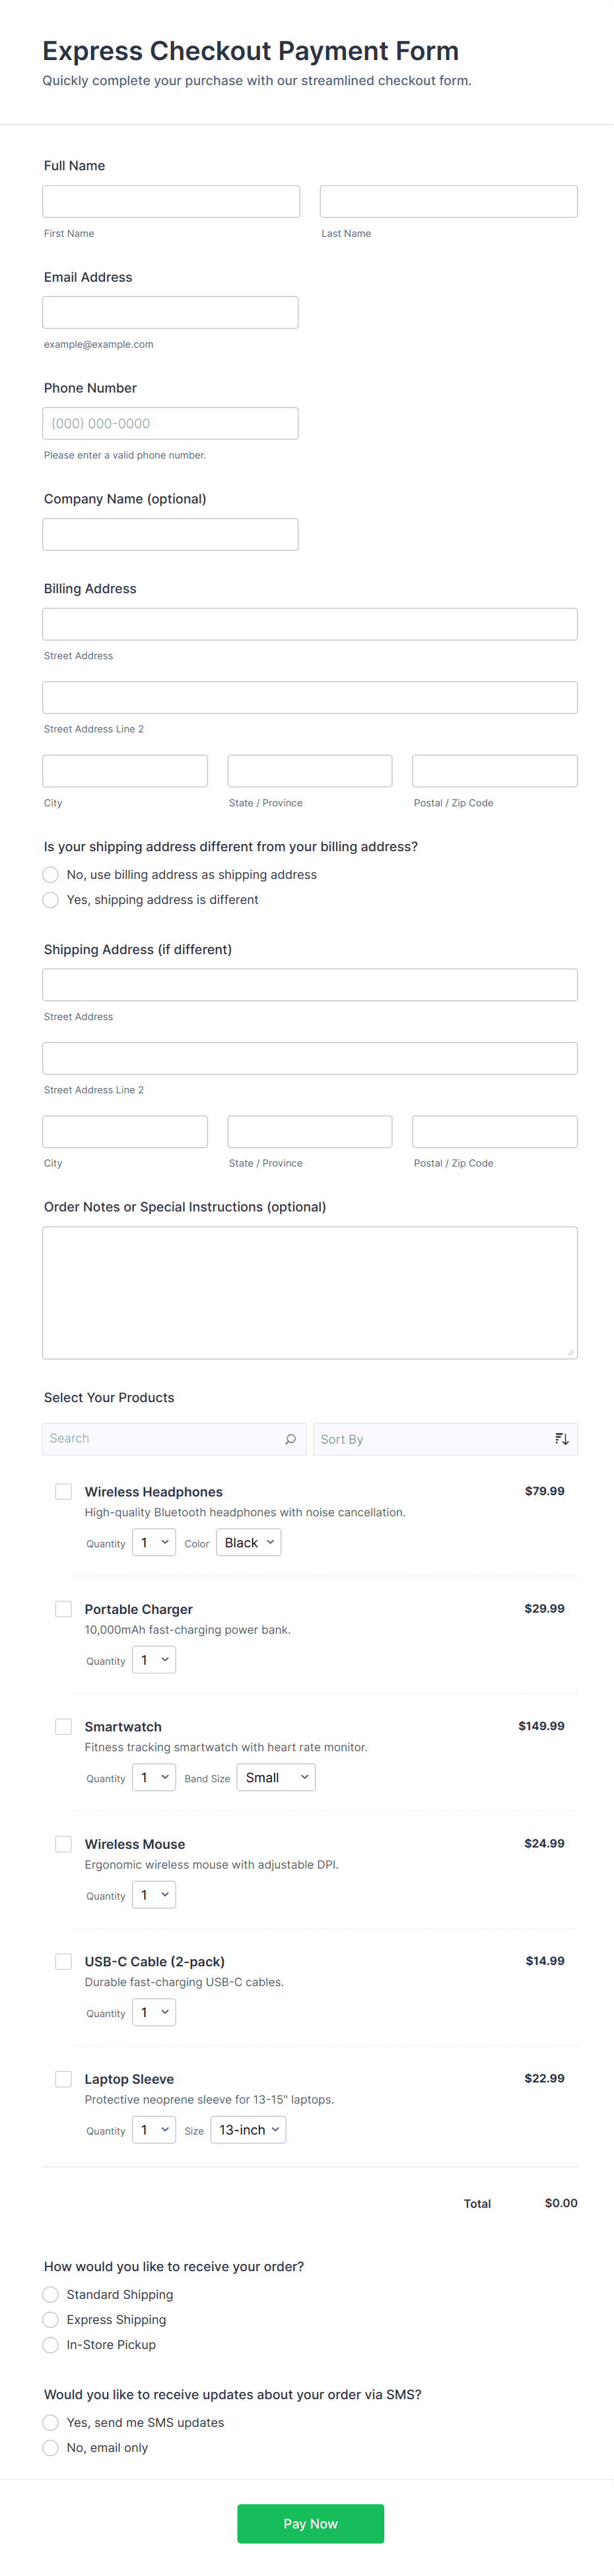The image size is (614, 2576).
Task: Click the First Name input field
Action: coord(171,201)
